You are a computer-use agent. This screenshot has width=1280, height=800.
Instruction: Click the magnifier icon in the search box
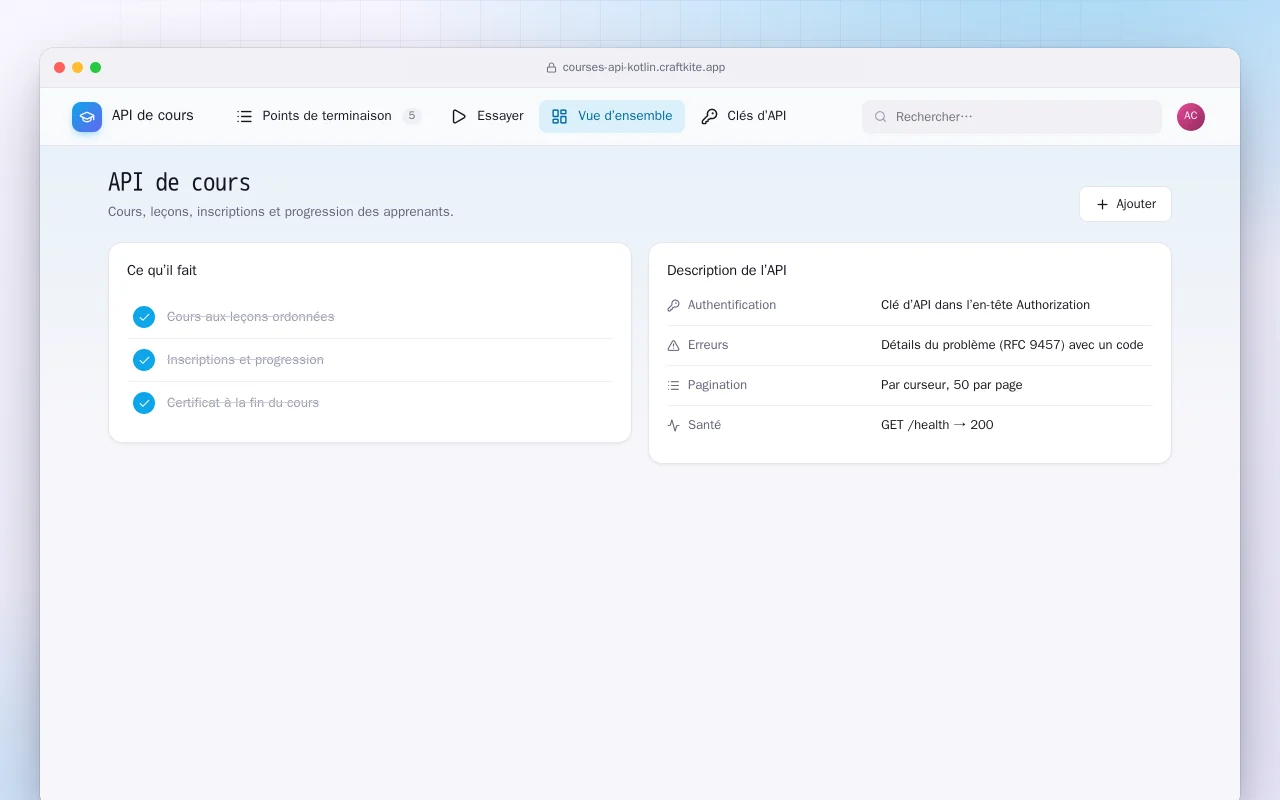click(x=881, y=117)
